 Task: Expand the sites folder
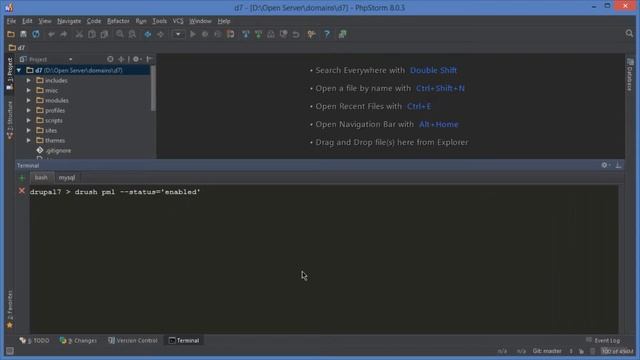click(29, 130)
